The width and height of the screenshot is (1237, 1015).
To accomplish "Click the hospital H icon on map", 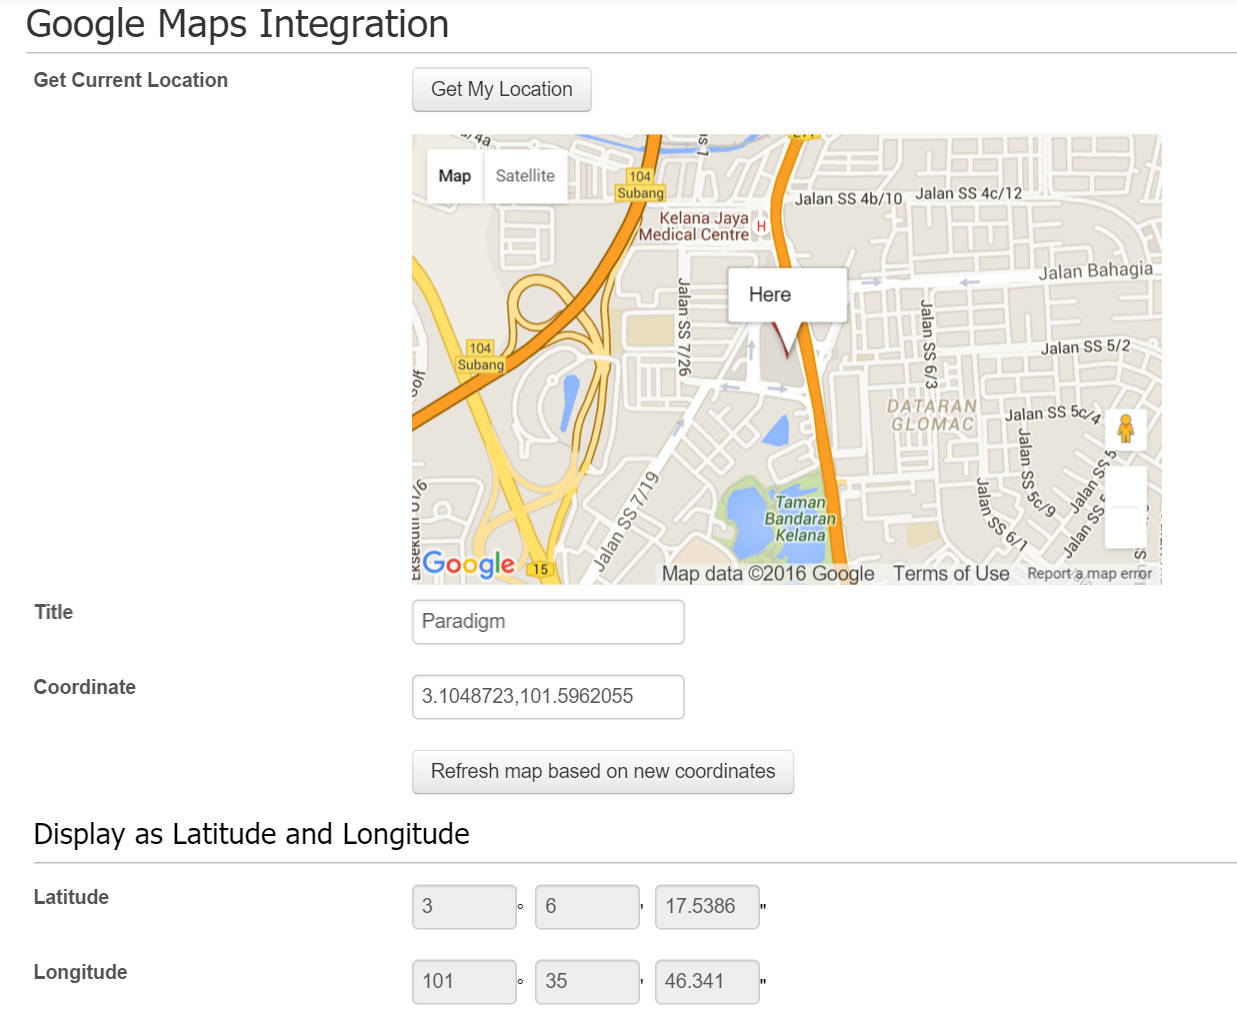I will [x=761, y=226].
